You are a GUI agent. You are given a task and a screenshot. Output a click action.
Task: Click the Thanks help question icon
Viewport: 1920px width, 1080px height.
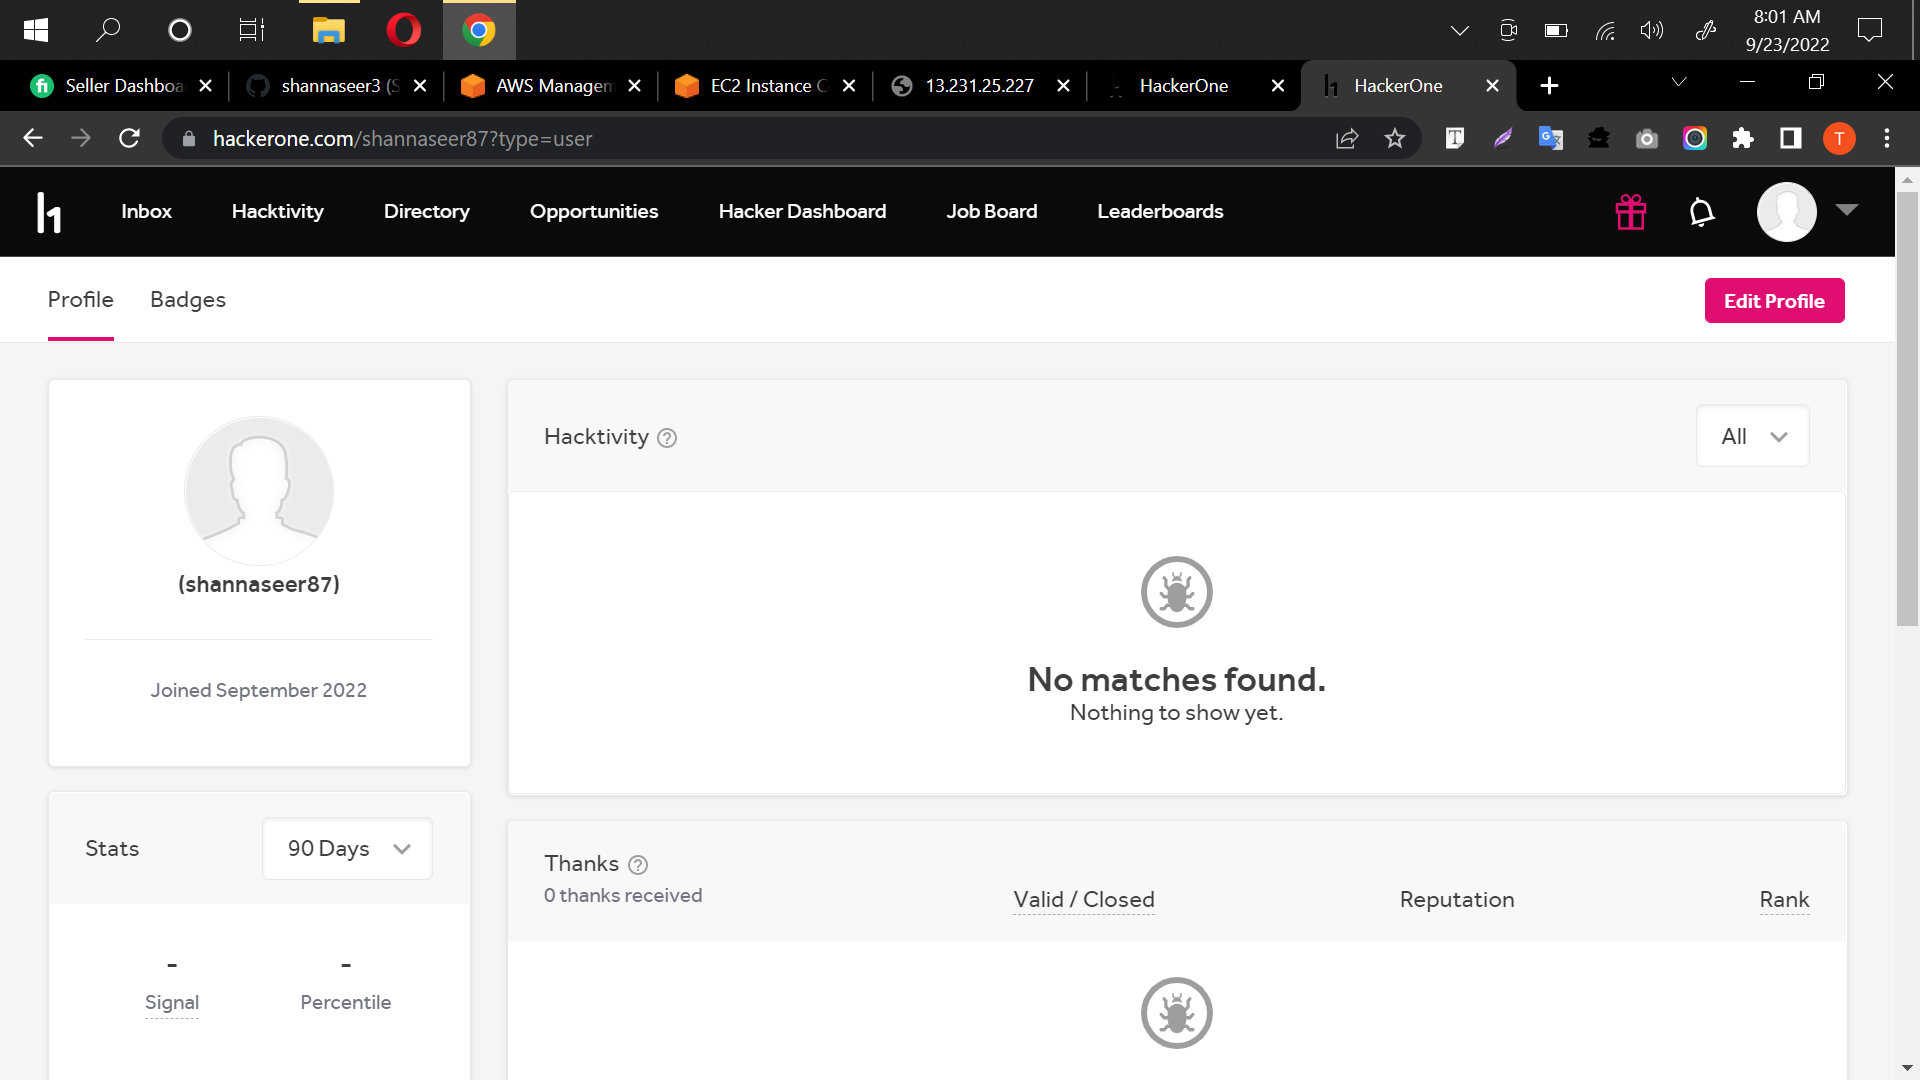638,865
